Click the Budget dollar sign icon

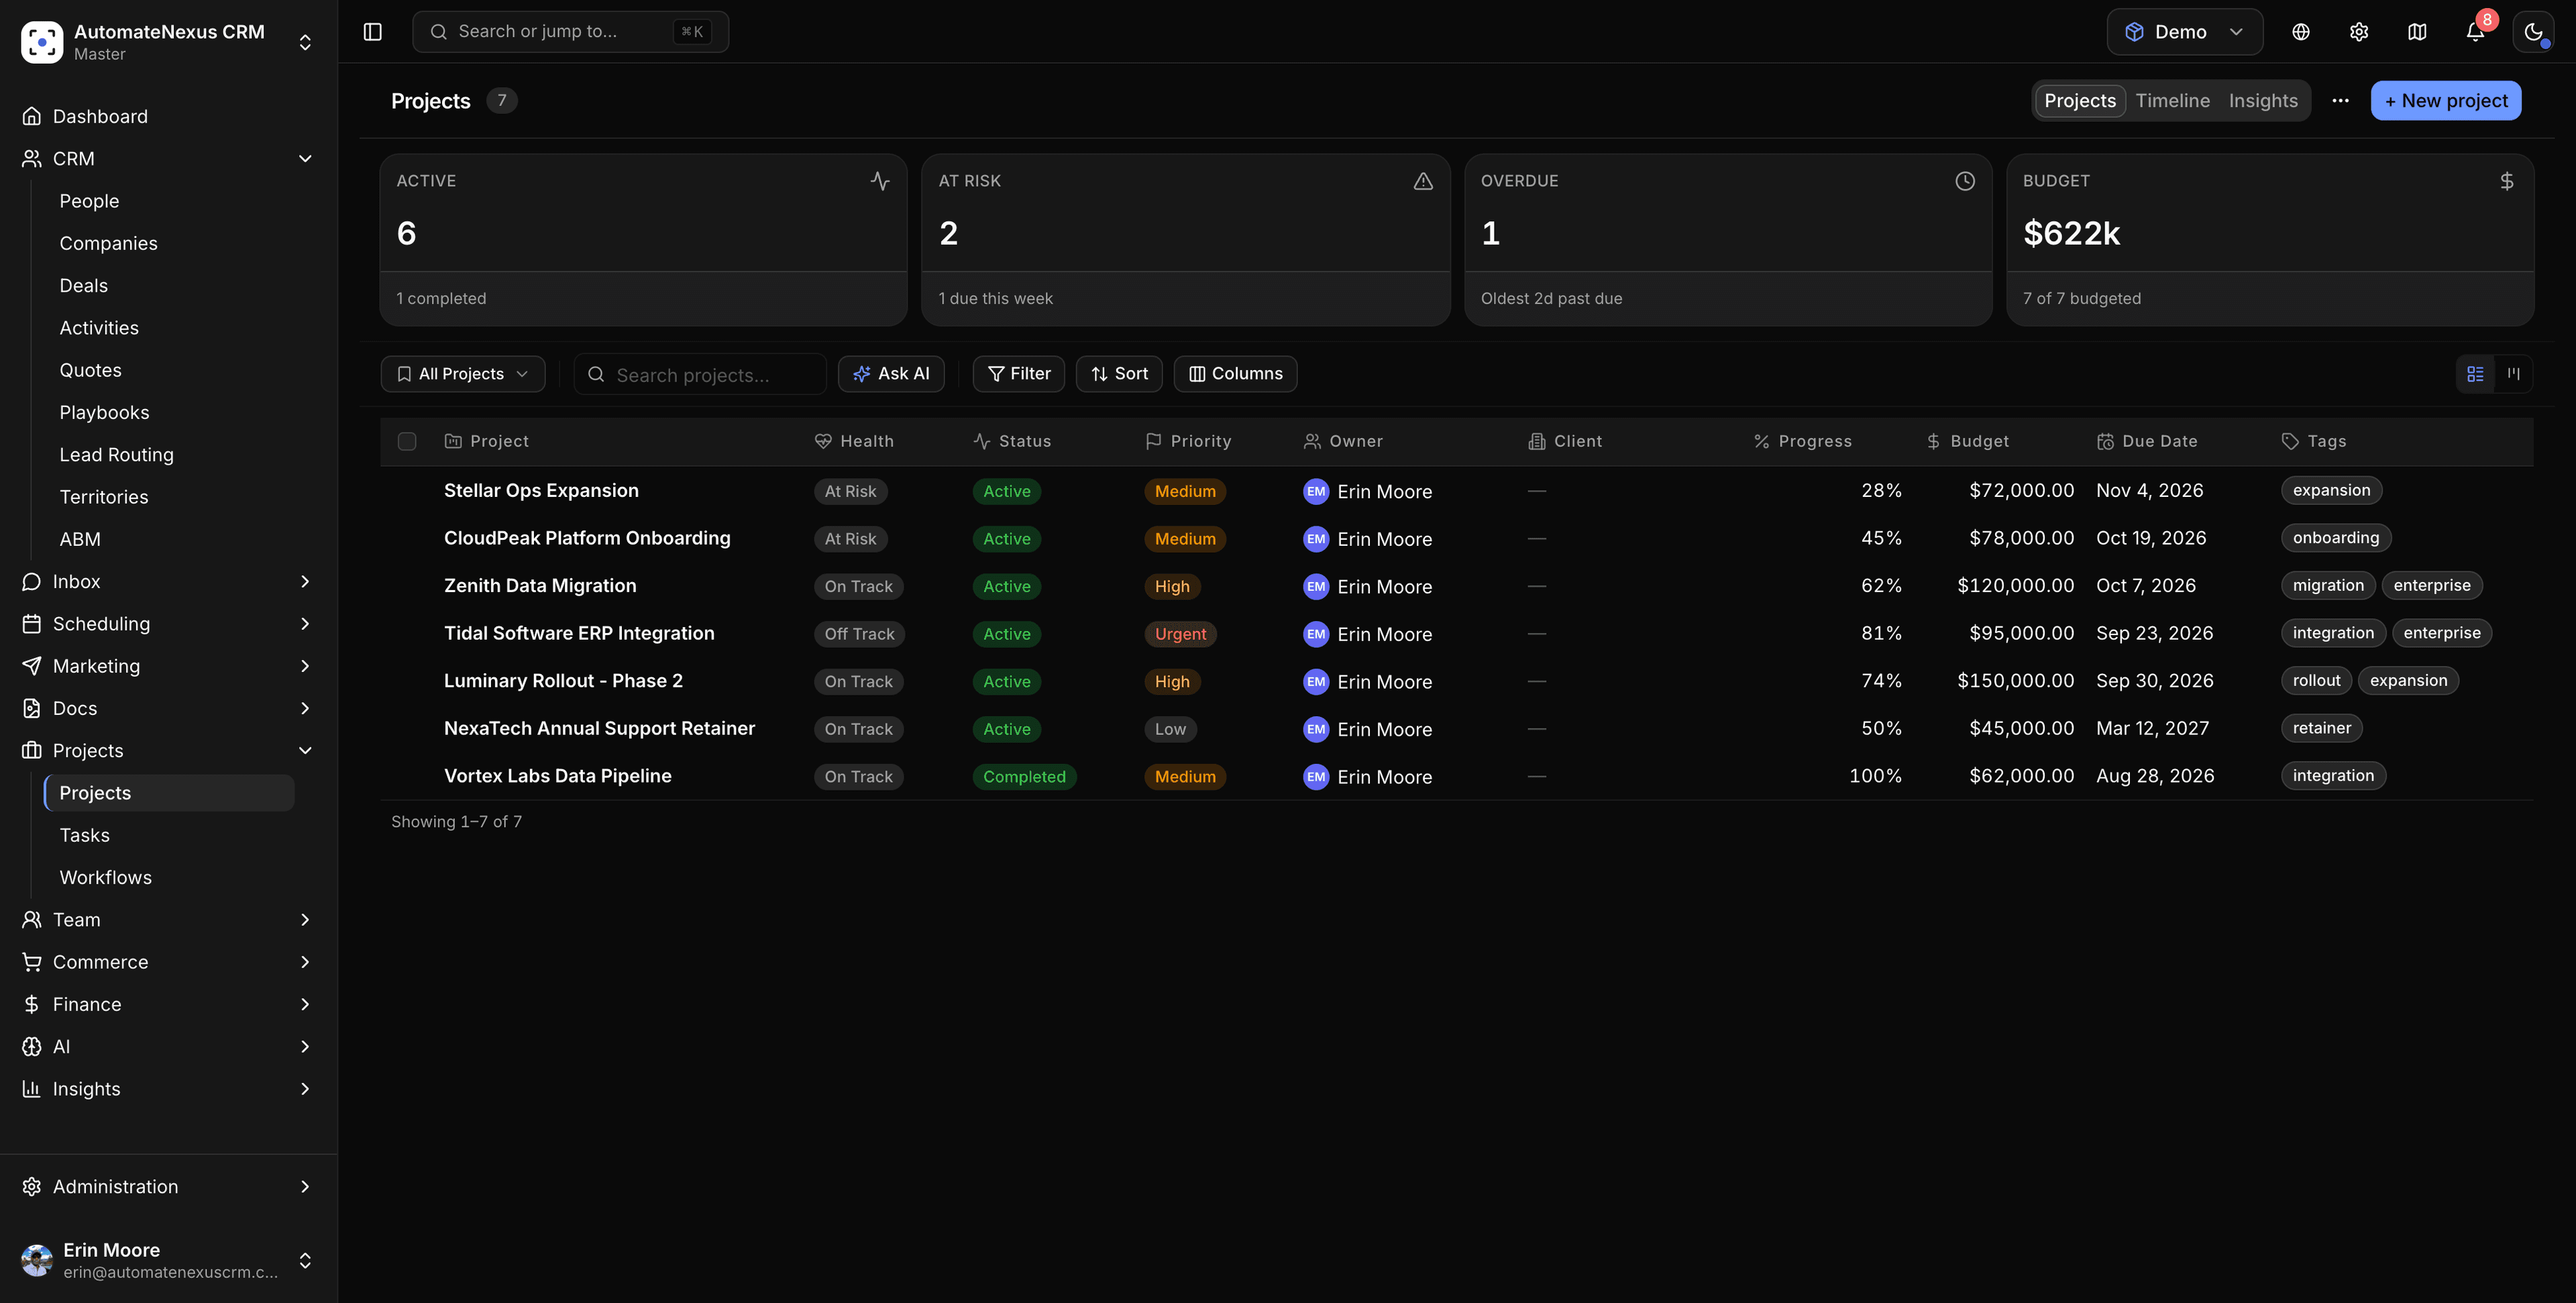click(x=2506, y=181)
